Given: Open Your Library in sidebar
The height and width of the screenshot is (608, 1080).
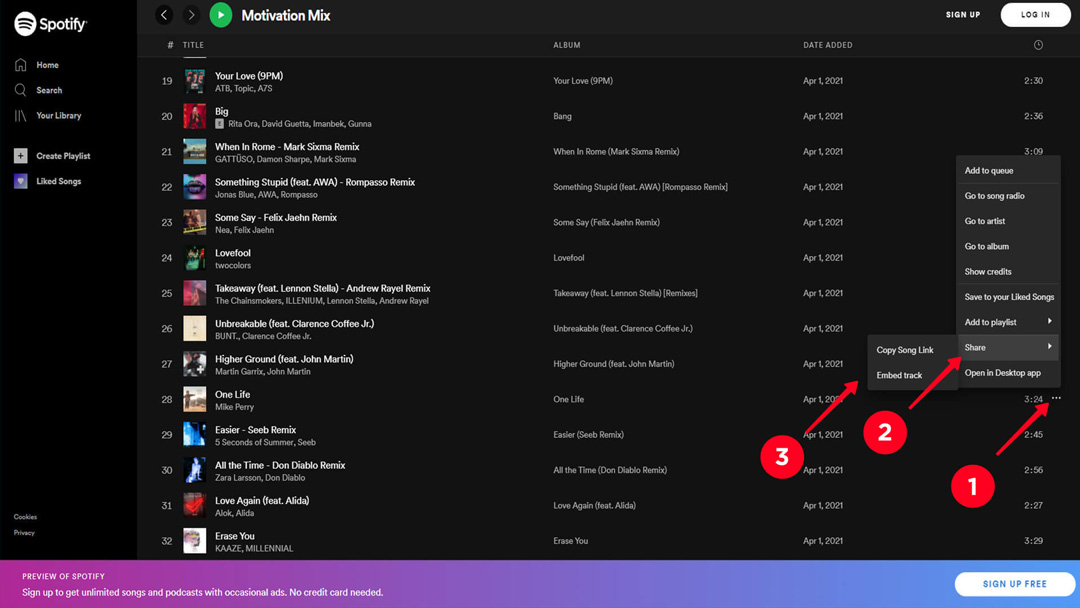Looking at the screenshot, I should coord(48,116).
